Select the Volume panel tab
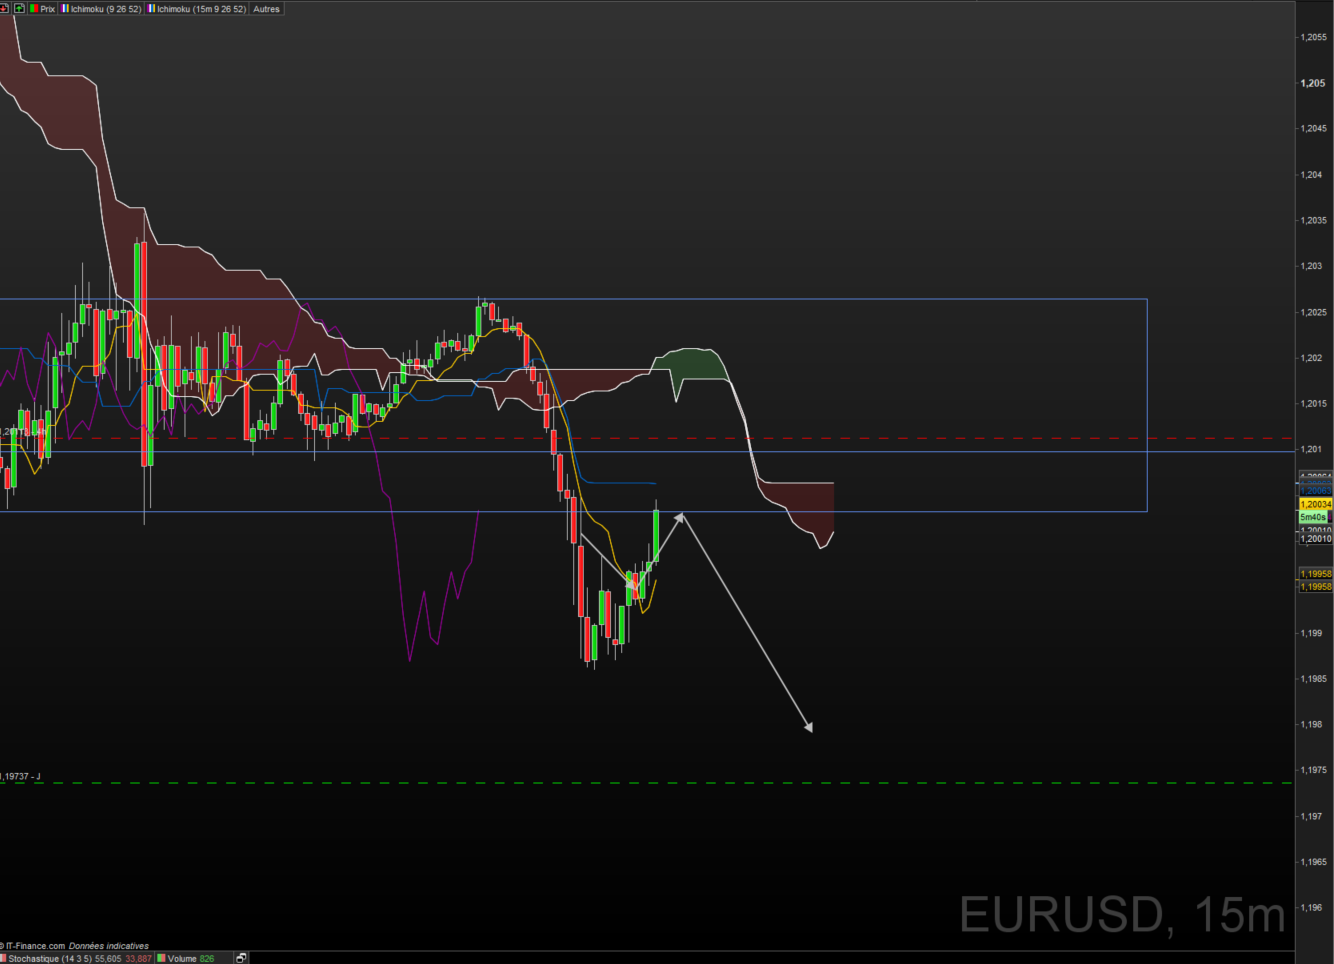 (x=186, y=958)
